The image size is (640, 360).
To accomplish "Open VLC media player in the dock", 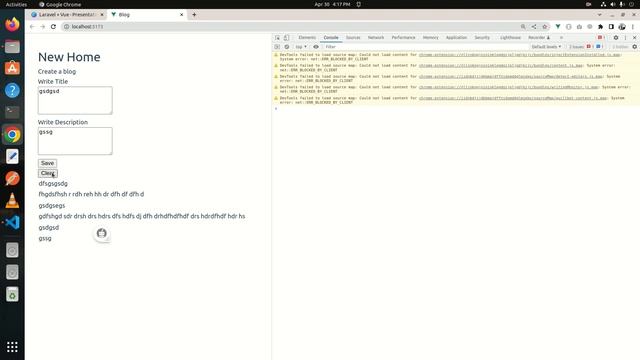I will 12,200.
